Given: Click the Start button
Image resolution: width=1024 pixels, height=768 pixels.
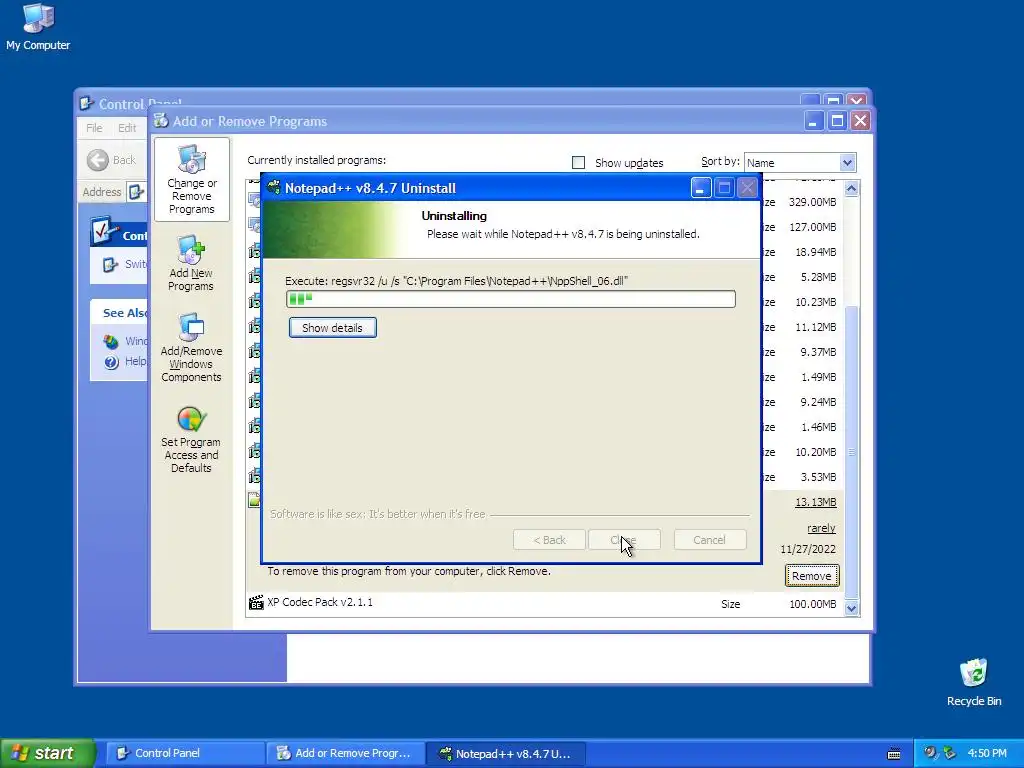Looking at the screenshot, I should (x=47, y=754).
